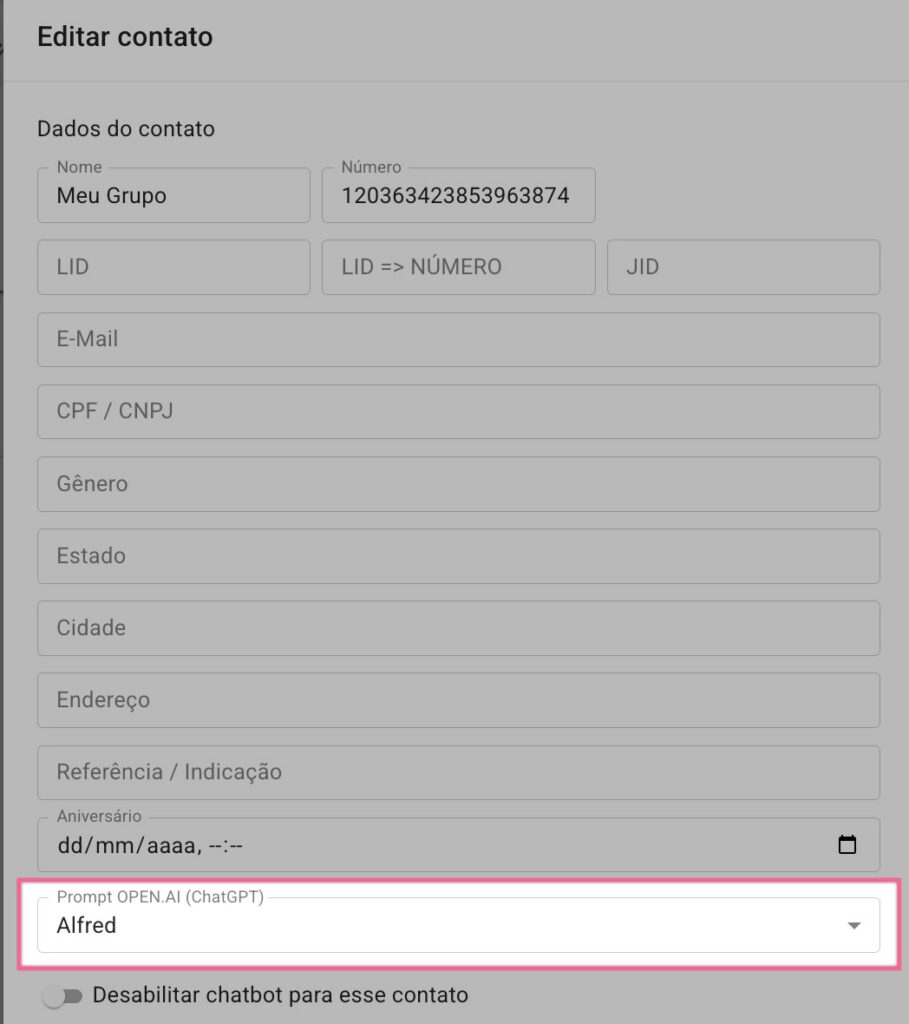Click the Nome field with Meu Grupo
909x1024 pixels.
[174, 195]
